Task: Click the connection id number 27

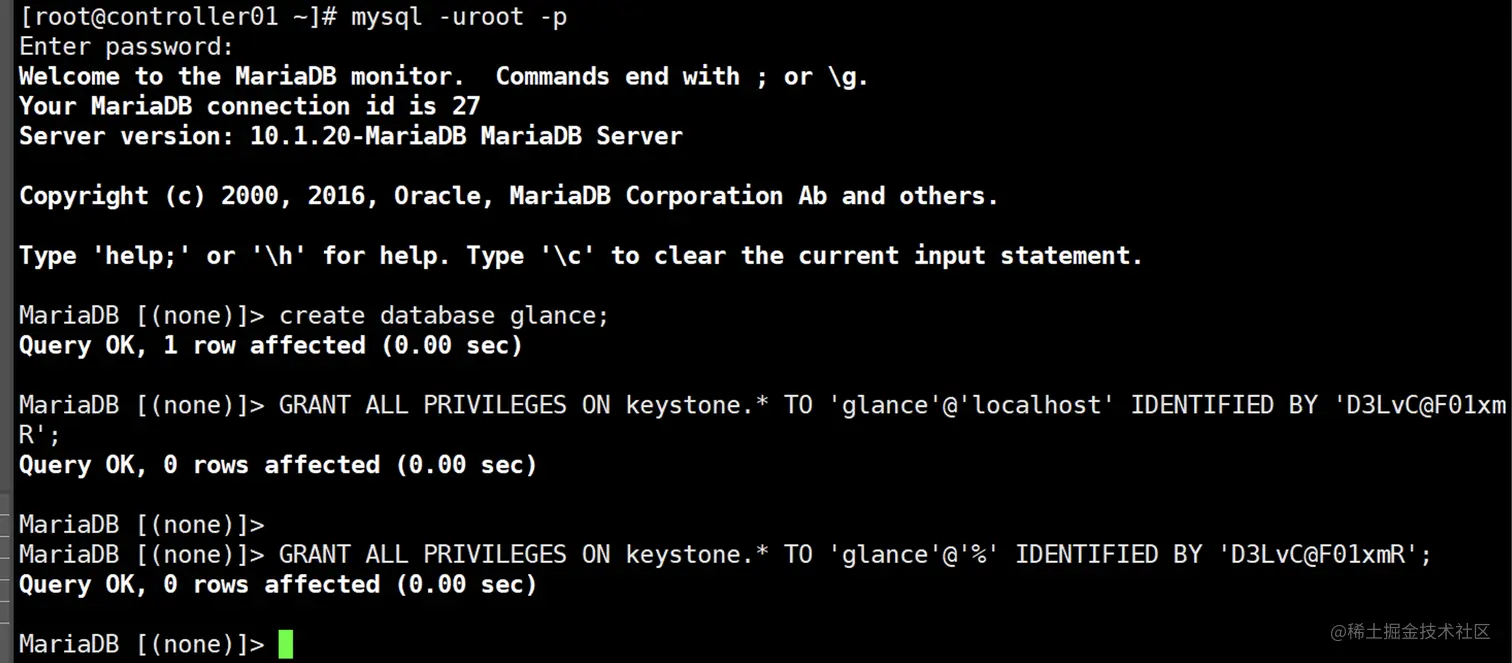Action: coord(466,106)
